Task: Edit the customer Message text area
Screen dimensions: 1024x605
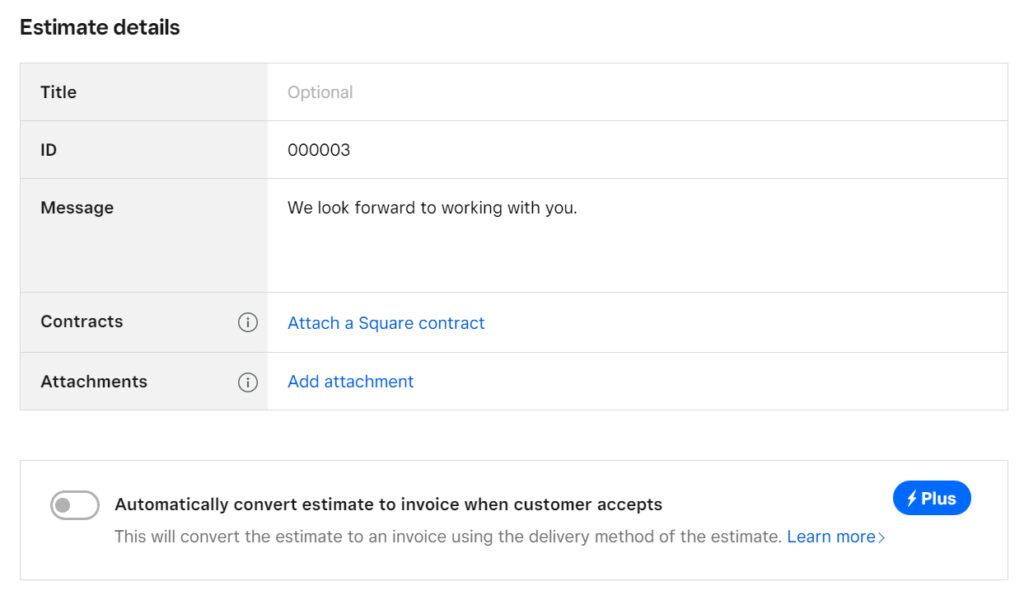Action: tap(500, 230)
